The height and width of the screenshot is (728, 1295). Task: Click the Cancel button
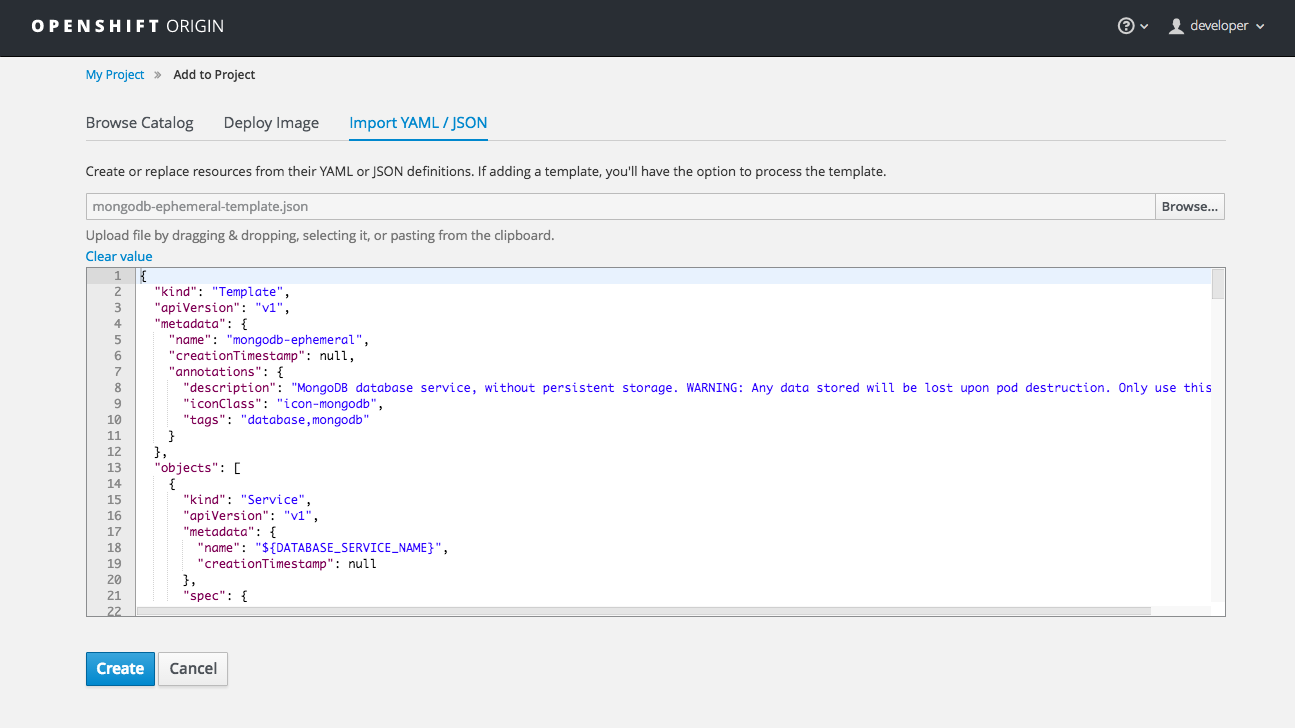click(x=193, y=669)
